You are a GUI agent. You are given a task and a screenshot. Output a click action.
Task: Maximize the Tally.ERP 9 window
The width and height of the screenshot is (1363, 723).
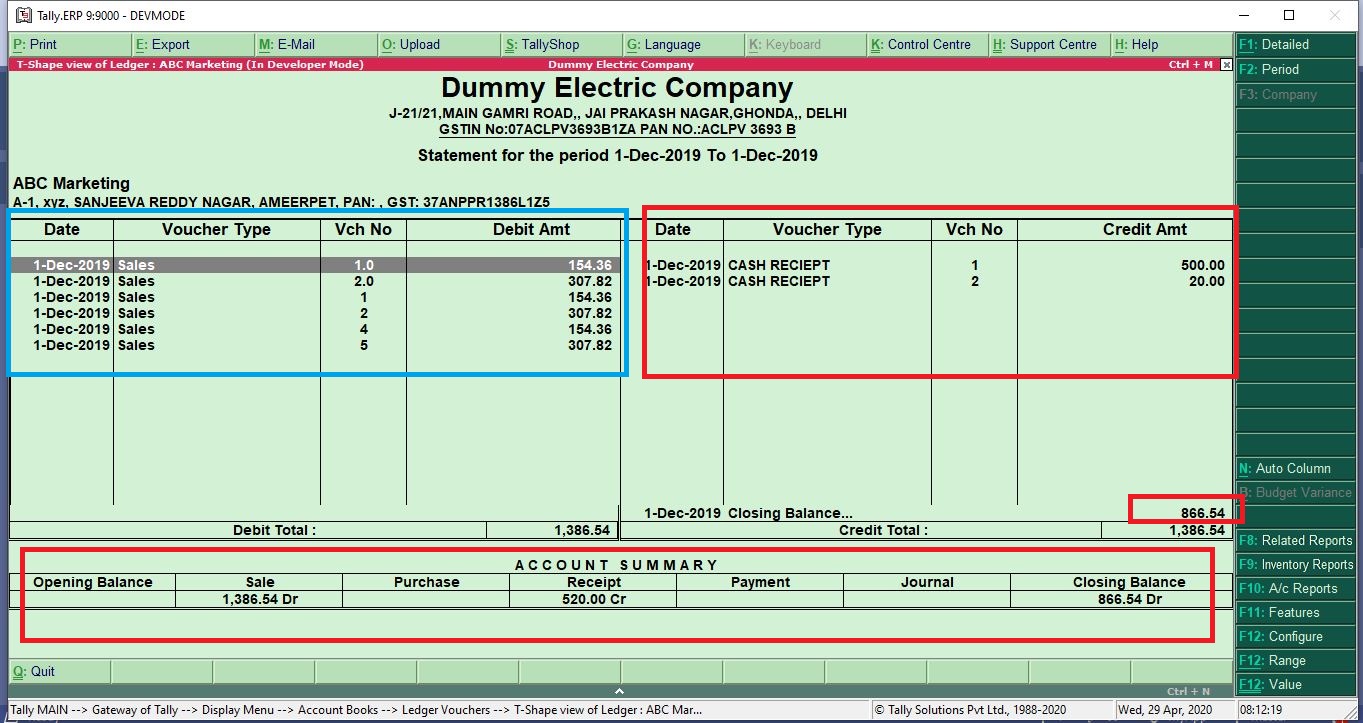tap(1289, 15)
